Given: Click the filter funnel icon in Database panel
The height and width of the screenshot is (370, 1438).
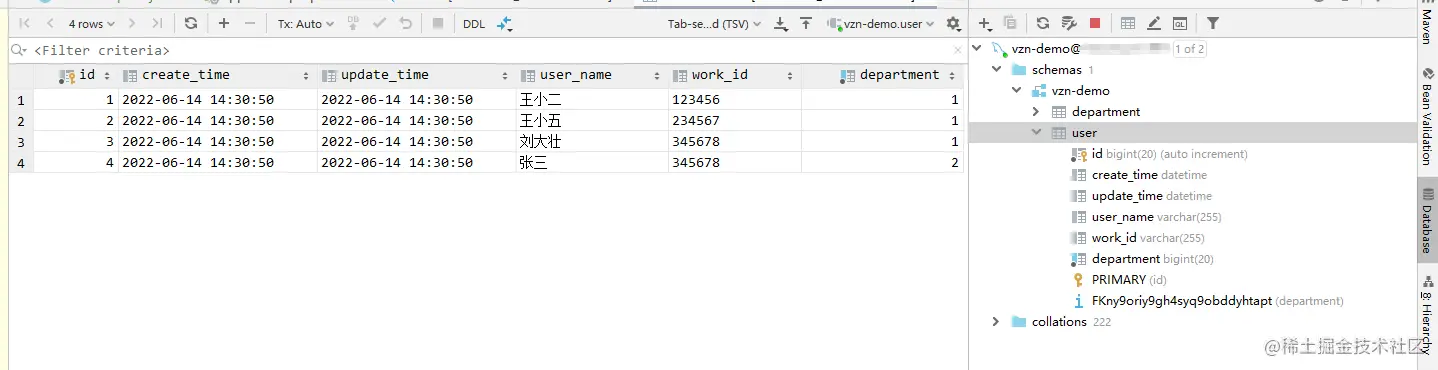Looking at the screenshot, I should click(1213, 23).
